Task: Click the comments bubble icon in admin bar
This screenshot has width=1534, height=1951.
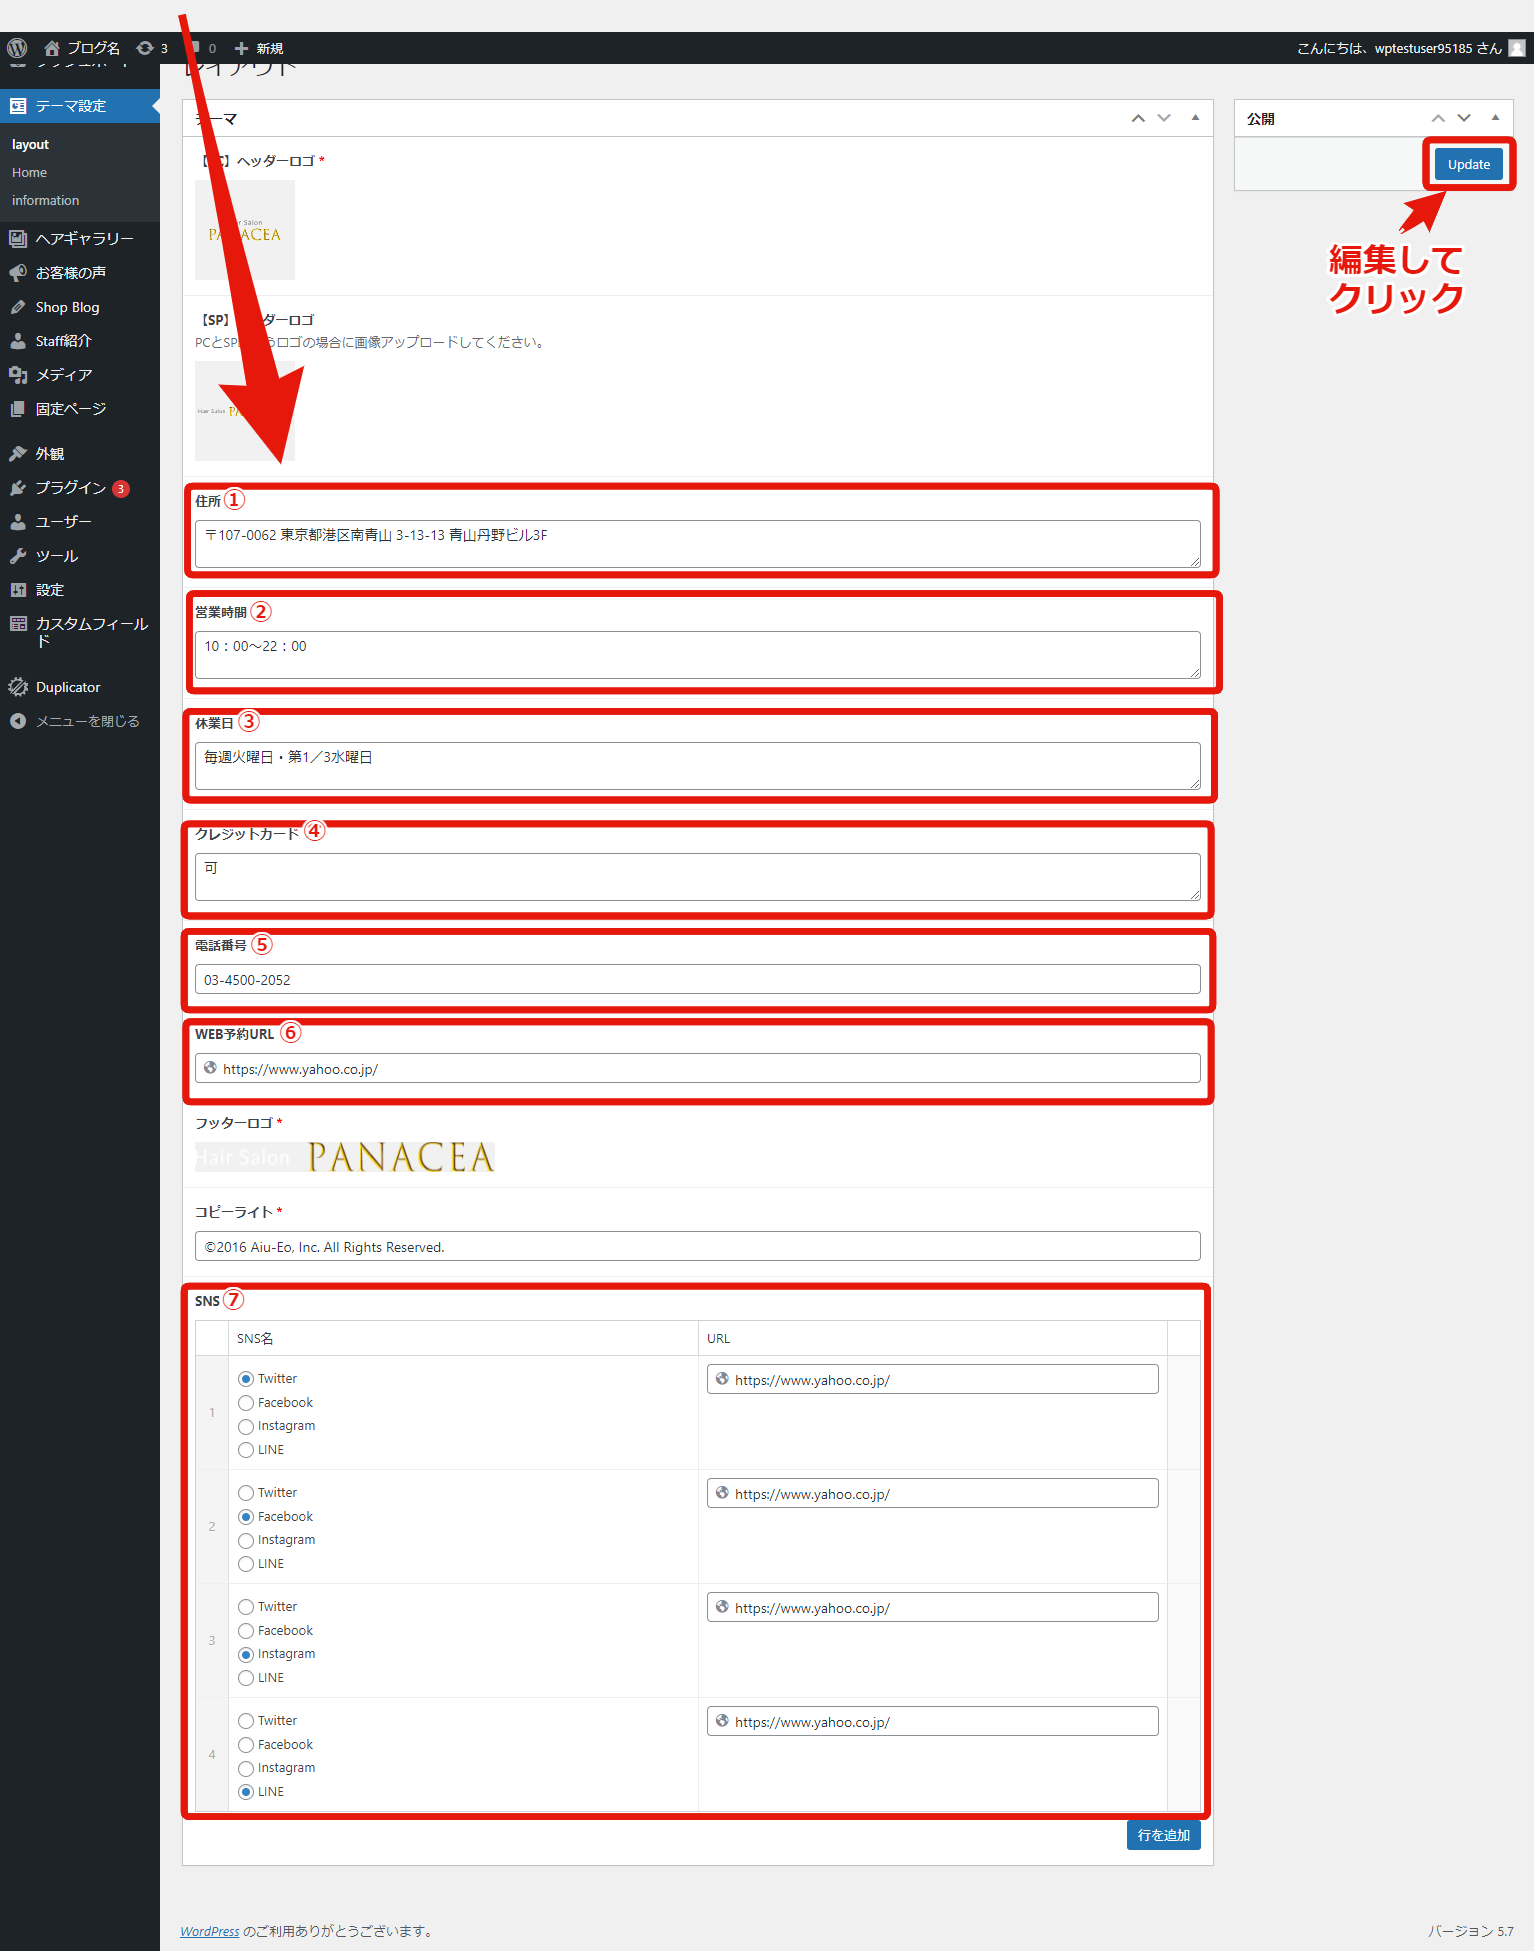Action: click(x=200, y=48)
